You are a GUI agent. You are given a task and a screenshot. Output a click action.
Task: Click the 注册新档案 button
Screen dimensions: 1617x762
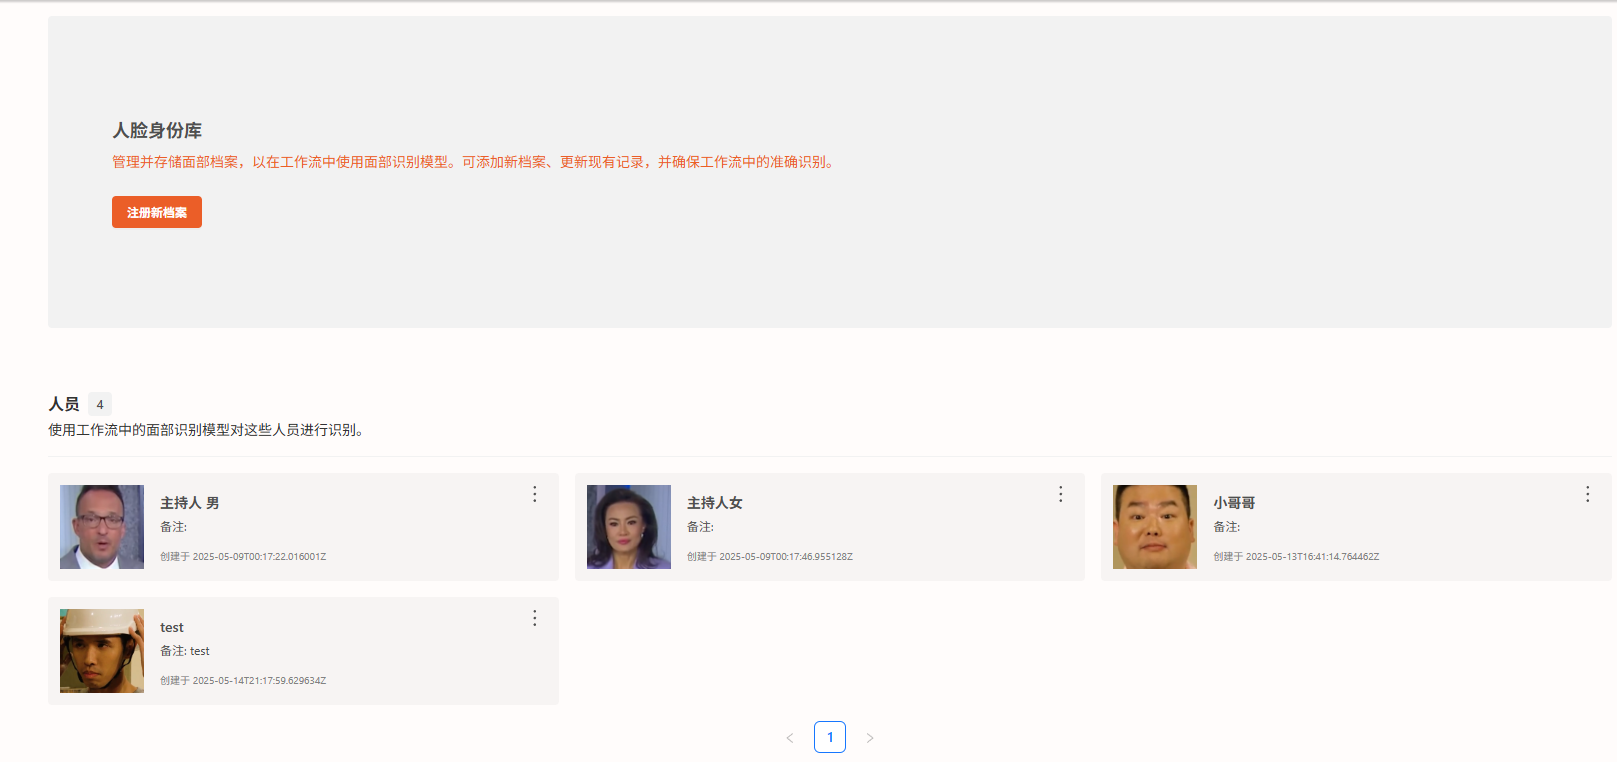157,212
